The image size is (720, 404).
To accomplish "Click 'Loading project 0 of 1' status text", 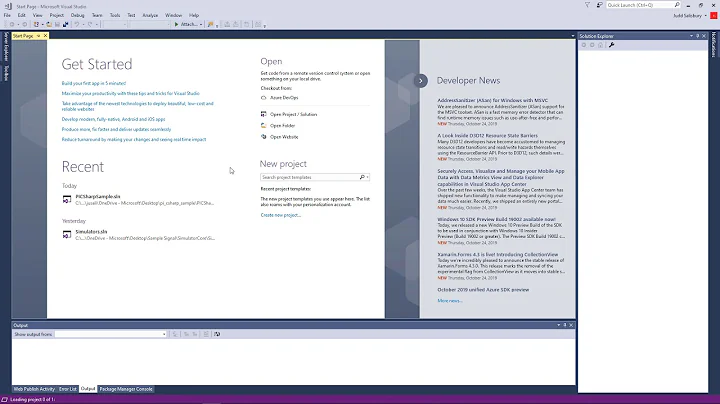I will [32, 399].
